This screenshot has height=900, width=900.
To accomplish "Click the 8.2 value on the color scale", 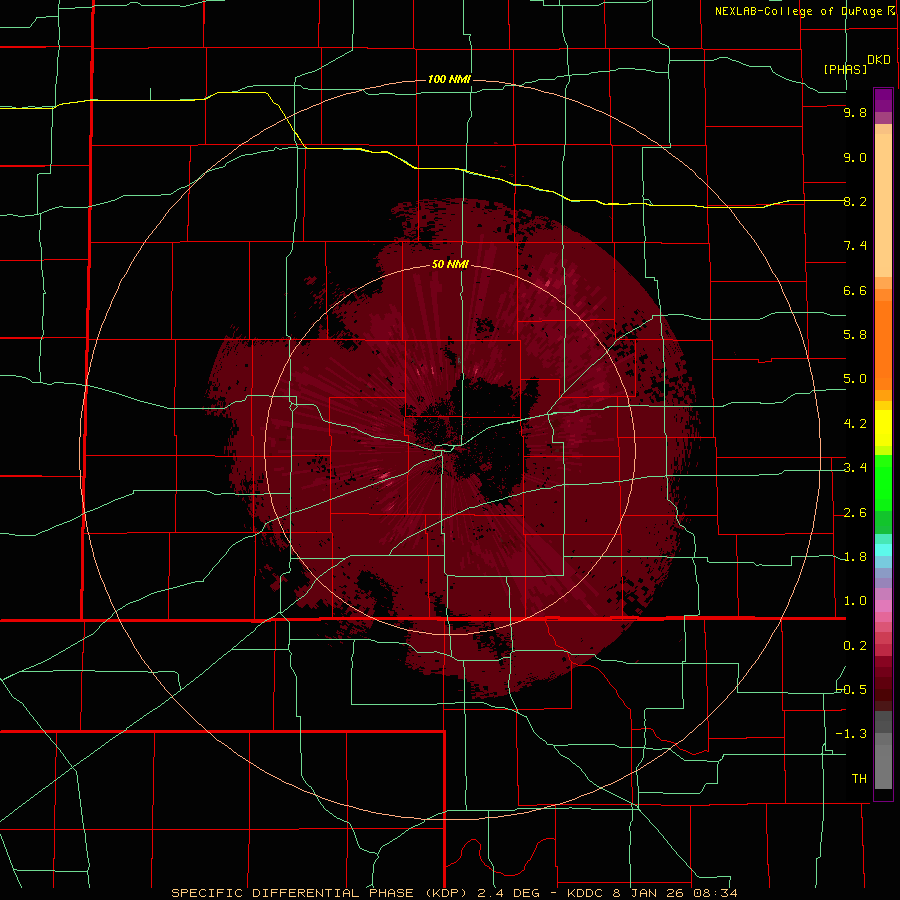I will click(855, 201).
